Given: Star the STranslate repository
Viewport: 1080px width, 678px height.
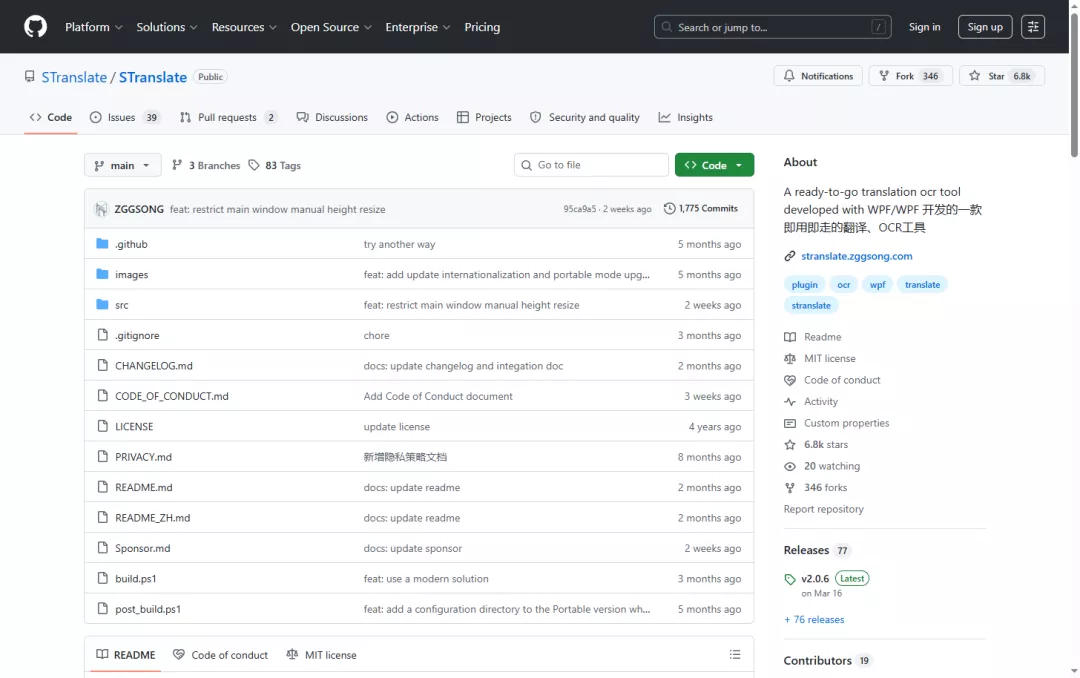Looking at the screenshot, I should [1001, 76].
